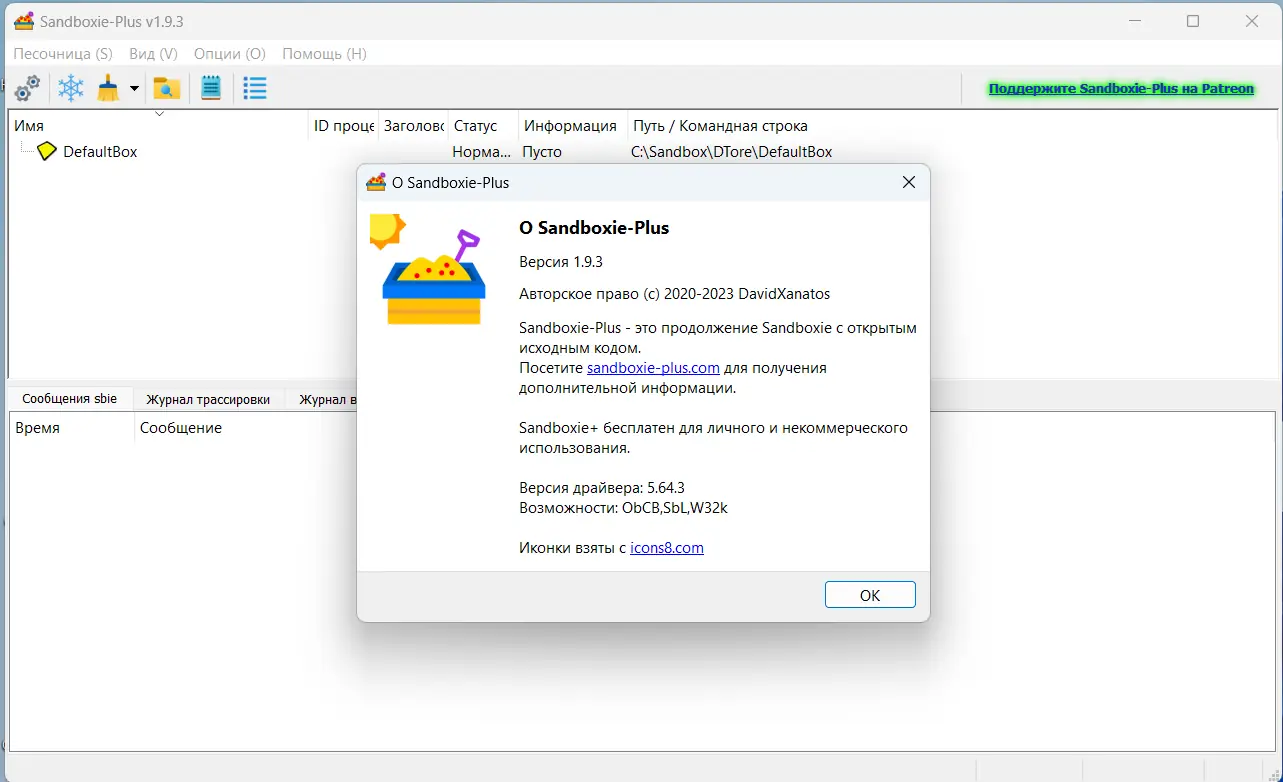Click the Пусто information cell

coord(542,152)
